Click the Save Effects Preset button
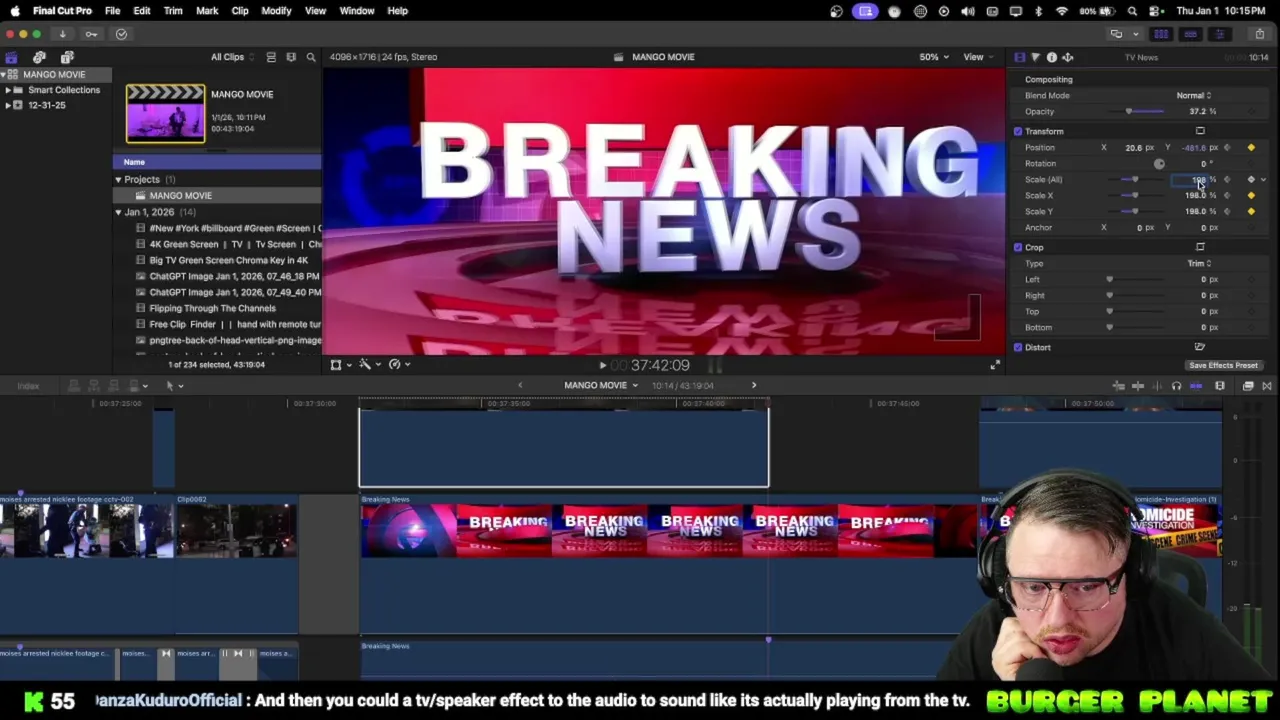 click(x=1223, y=365)
